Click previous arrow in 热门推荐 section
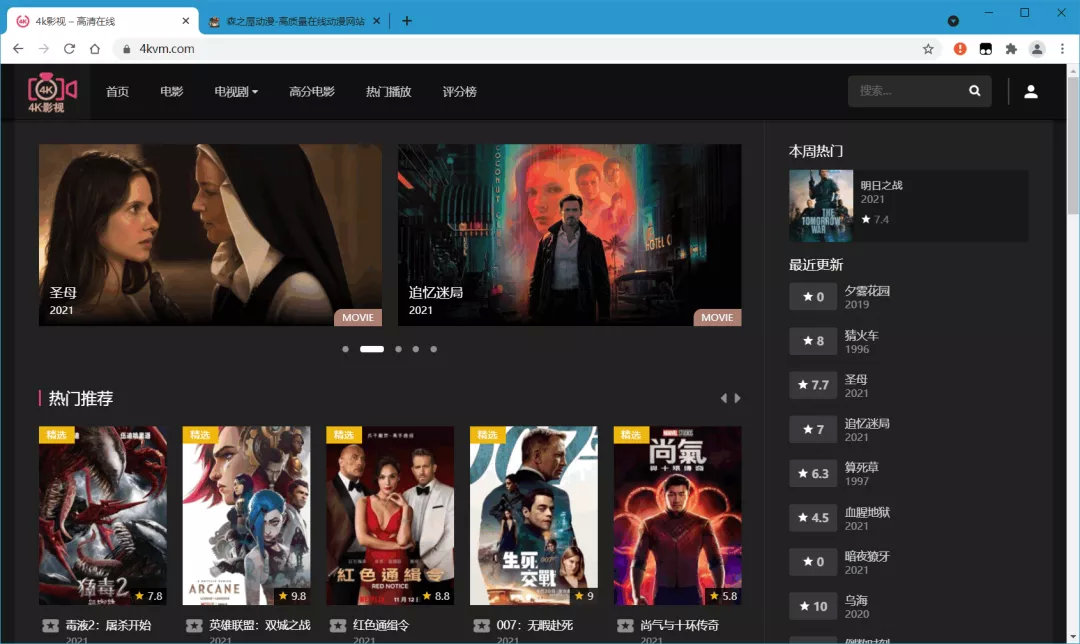 point(723,398)
